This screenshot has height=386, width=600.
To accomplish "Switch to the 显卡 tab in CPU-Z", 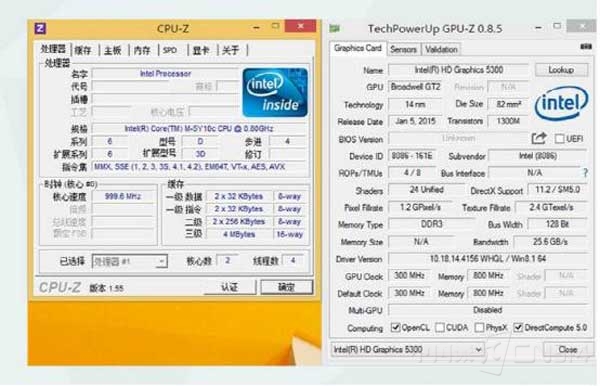I will coord(201,50).
